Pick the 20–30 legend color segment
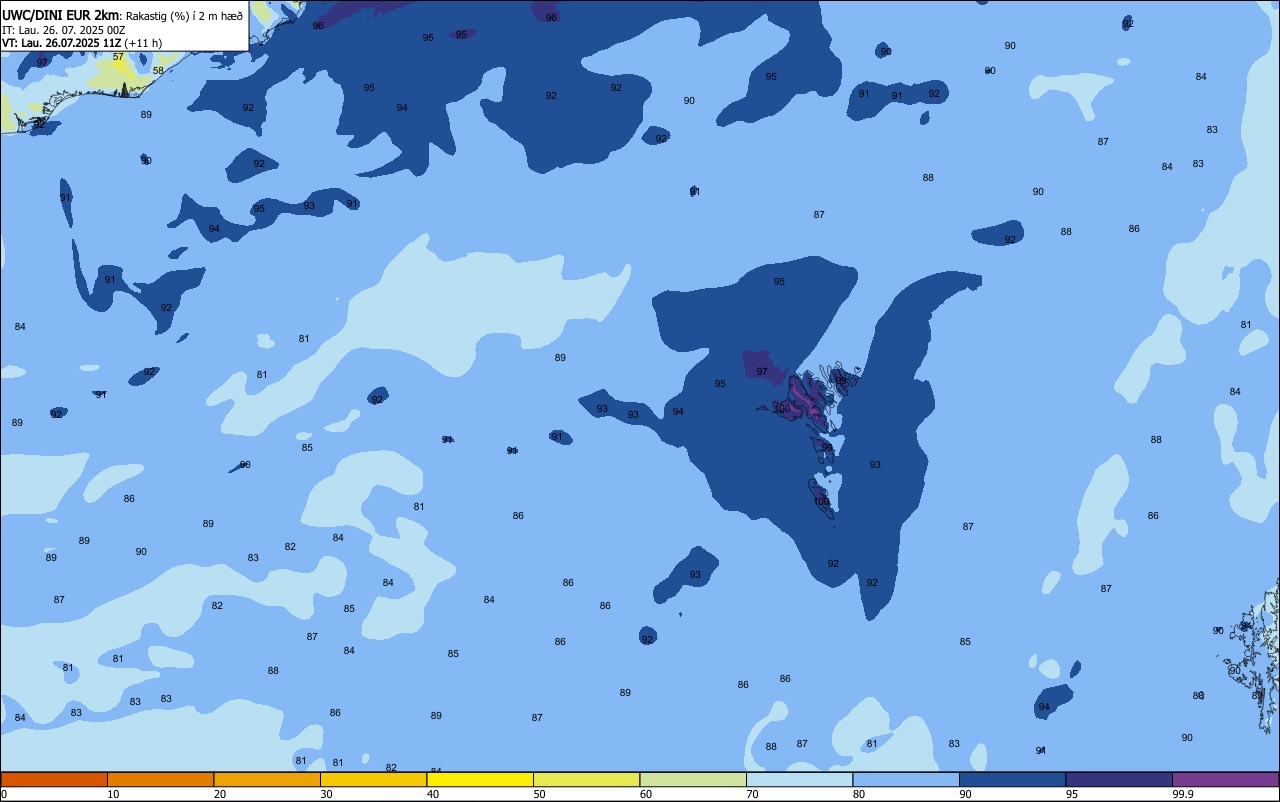Viewport: 1280px width, 802px height. [x=267, y=779]
